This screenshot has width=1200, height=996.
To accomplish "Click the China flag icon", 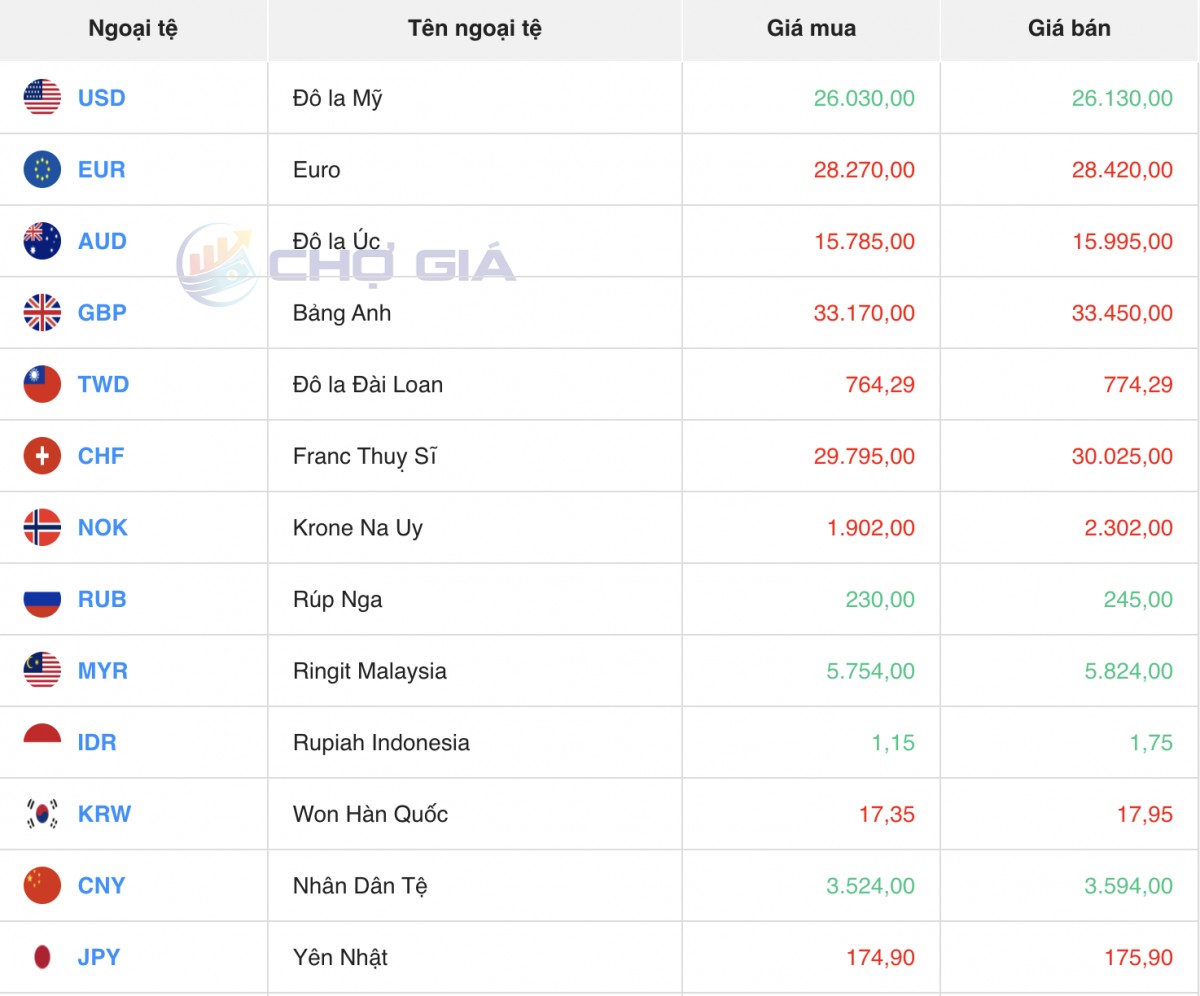I will coord(42,886).
